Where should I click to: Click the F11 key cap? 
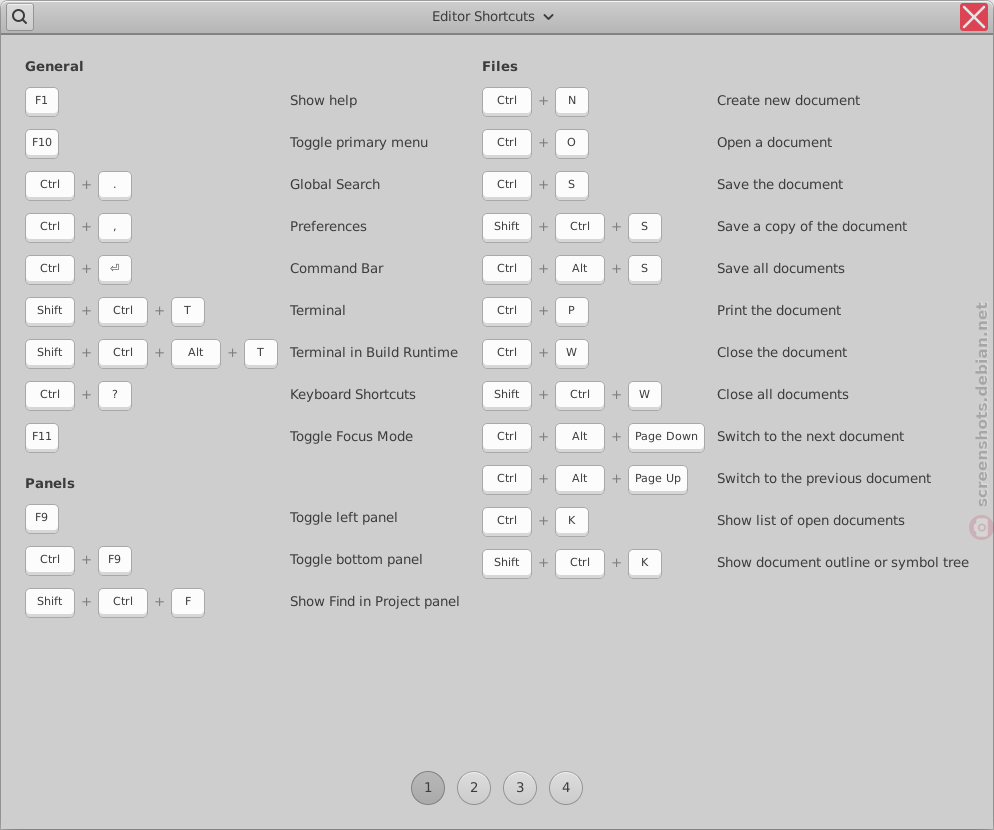[x=42, y=437]
